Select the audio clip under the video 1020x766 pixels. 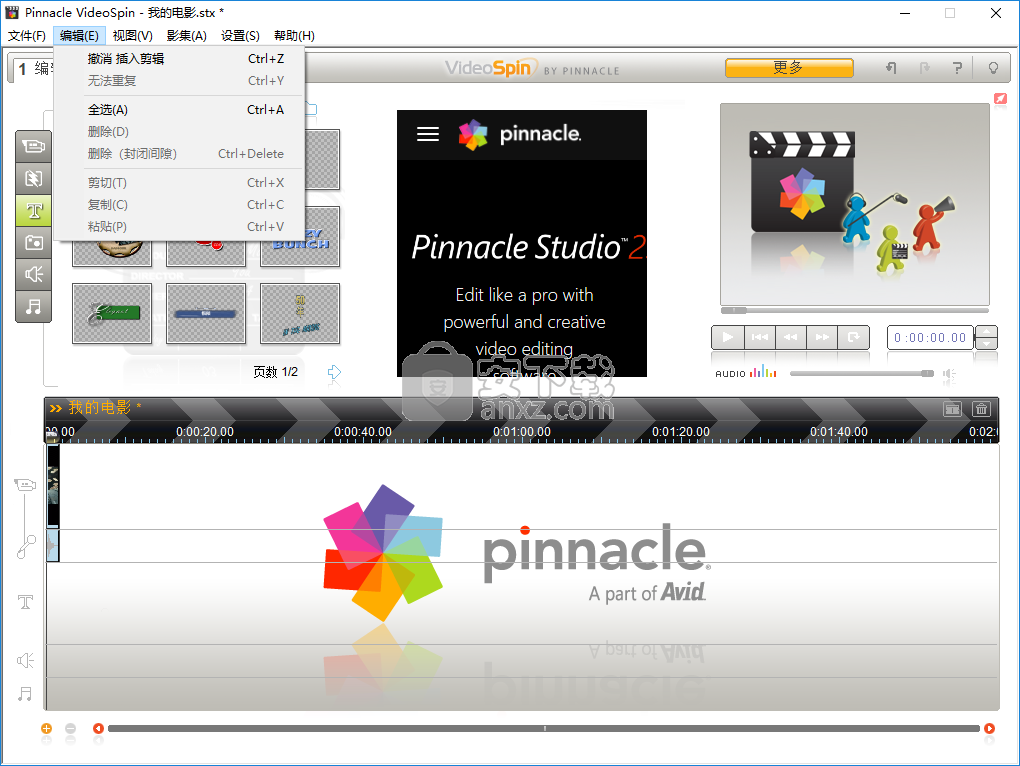[53, 545]
